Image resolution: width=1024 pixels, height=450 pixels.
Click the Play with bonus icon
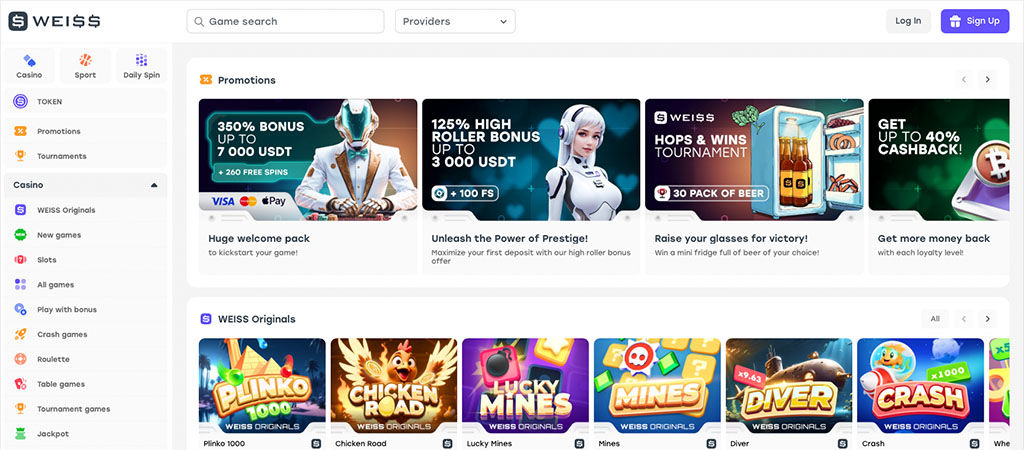(x=20, y=309)
